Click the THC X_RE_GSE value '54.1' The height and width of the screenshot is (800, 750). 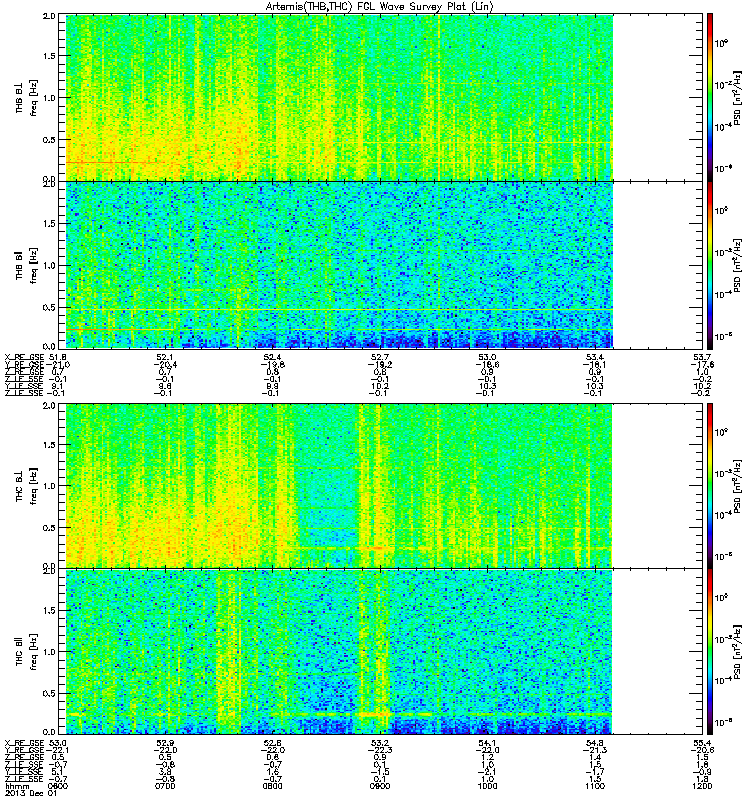[487, 743]
